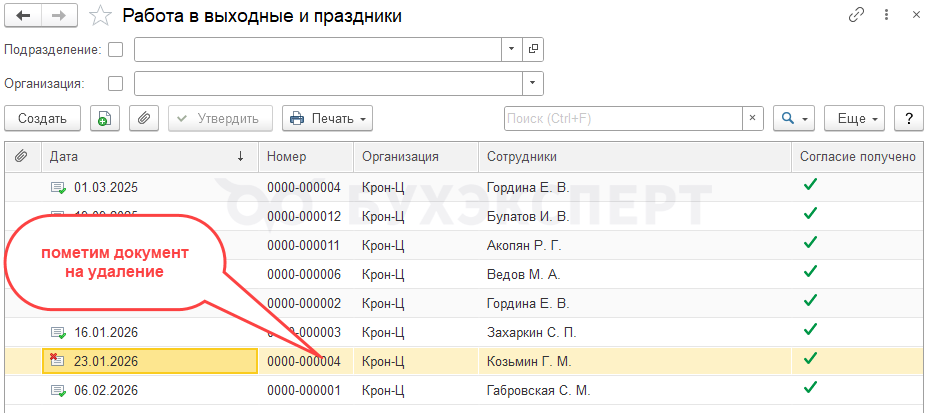Select the row dated 23.01.2026
Image resolution: width=927 pixels, height=413 pixels.
(x=464, y=361)
